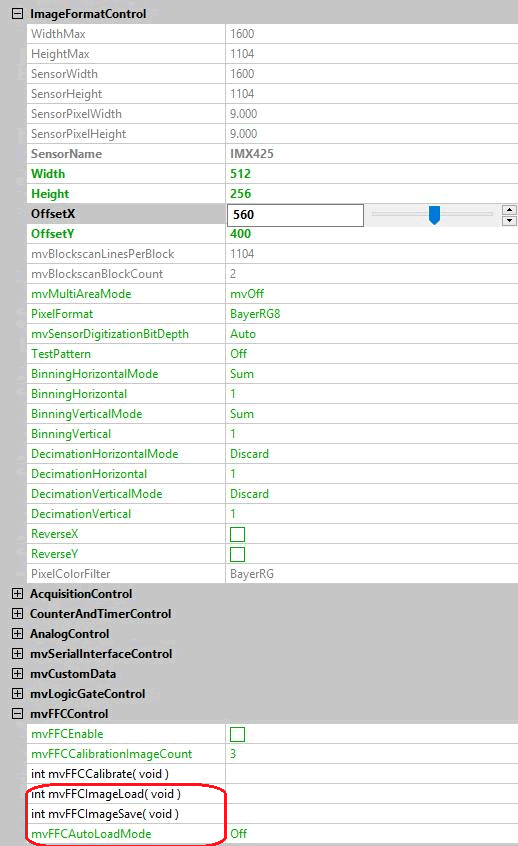The height and width of the screenshot is (846, 518).
Task: Decrease OffsetX with the down arrow
Action: point(509,220)
